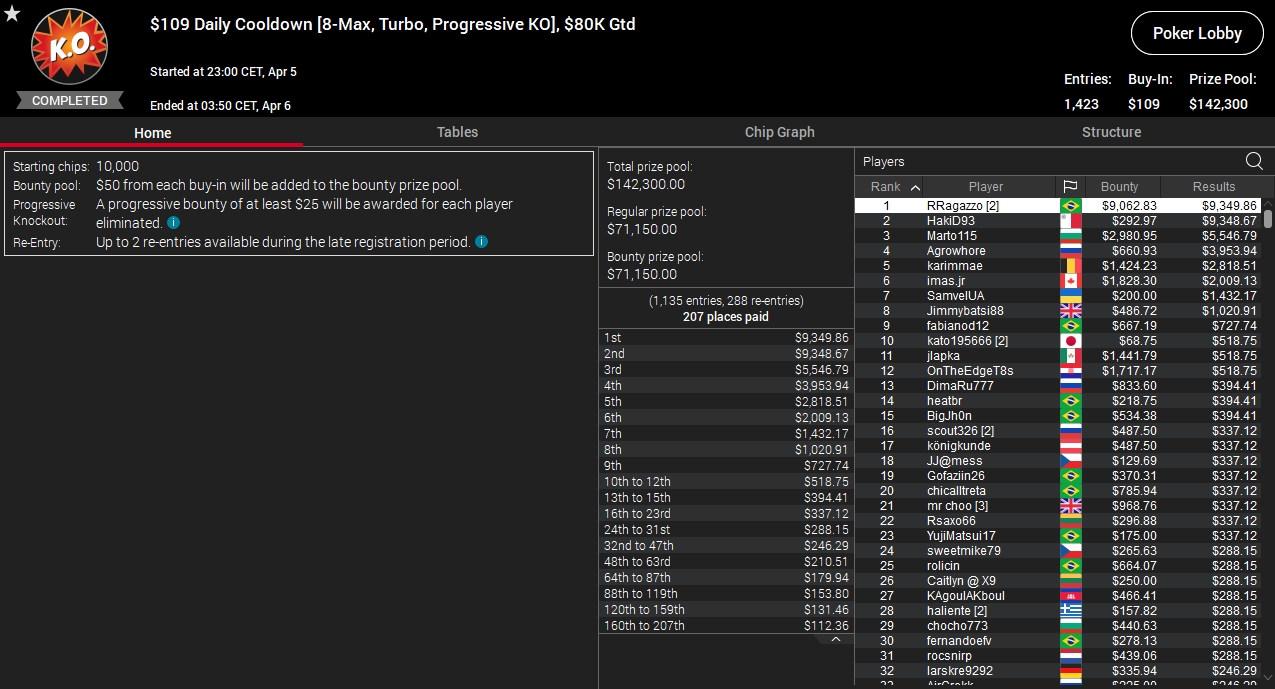The width and height of the screenshot is (1275, 689).
Task: Click scroll-down arrow in Players list
Action: coord(1268,682)
